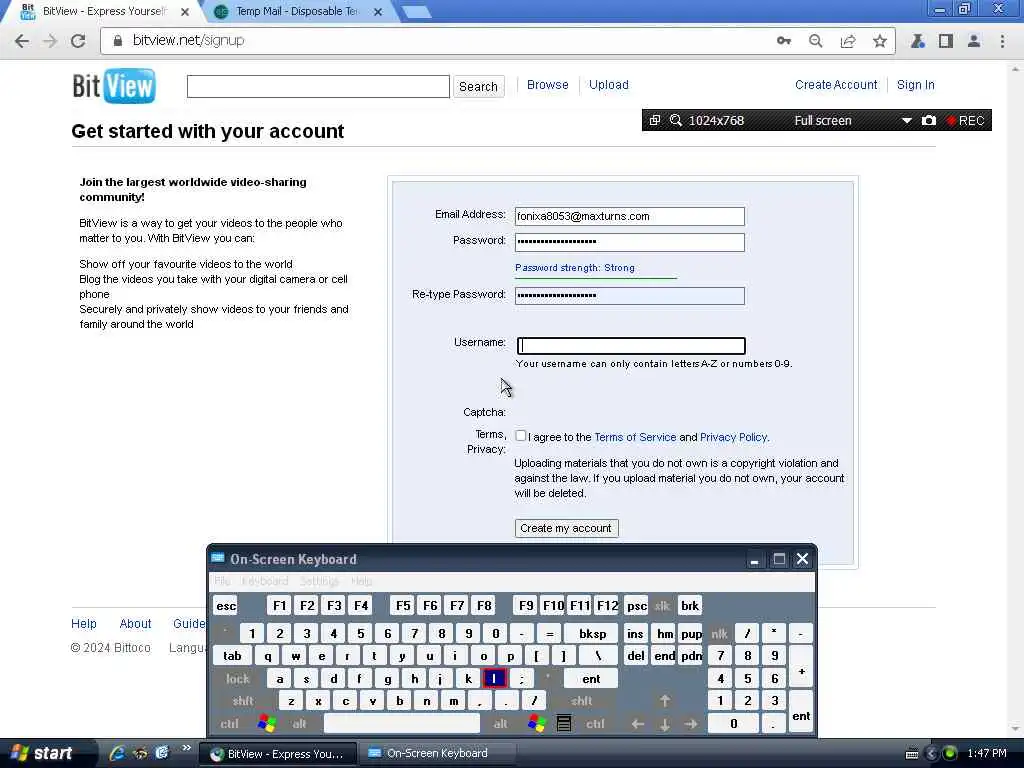This screenshot has width=1024, height=768.
Task: Open the Terms of Service link
Action: click(635, 437)
